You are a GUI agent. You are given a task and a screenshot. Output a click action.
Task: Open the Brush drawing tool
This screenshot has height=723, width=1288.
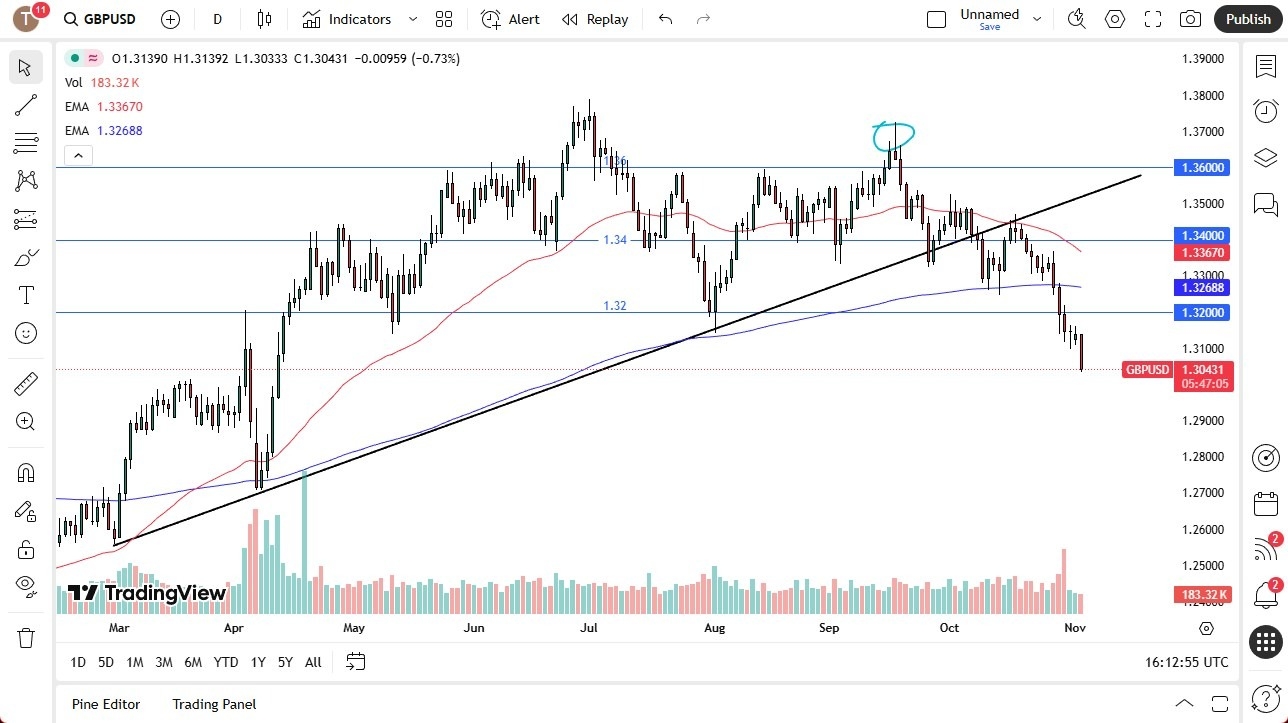[x=26, y=257]
